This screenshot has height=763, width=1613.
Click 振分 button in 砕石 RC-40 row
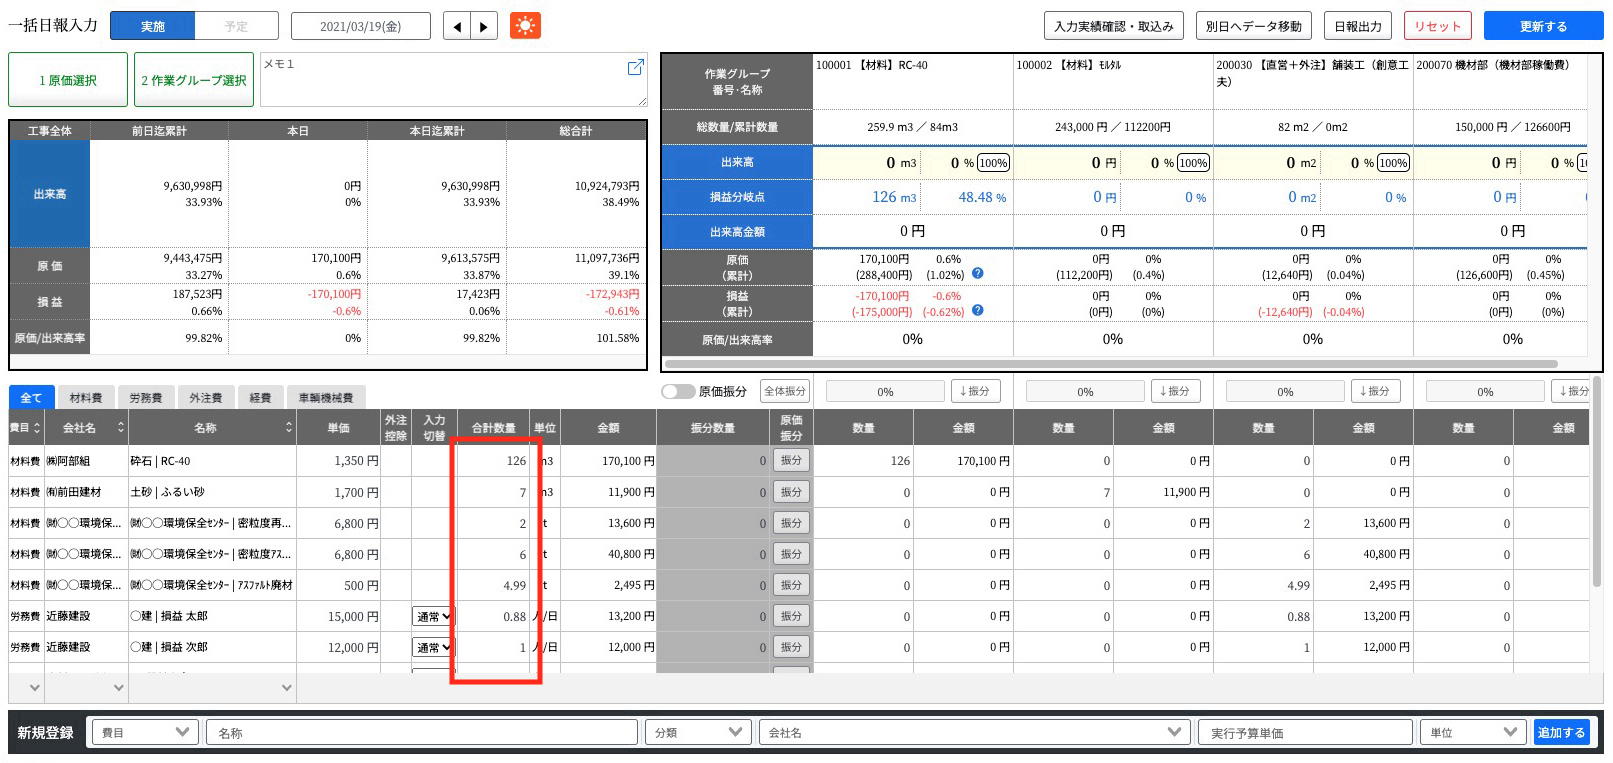tap(791, 461)
